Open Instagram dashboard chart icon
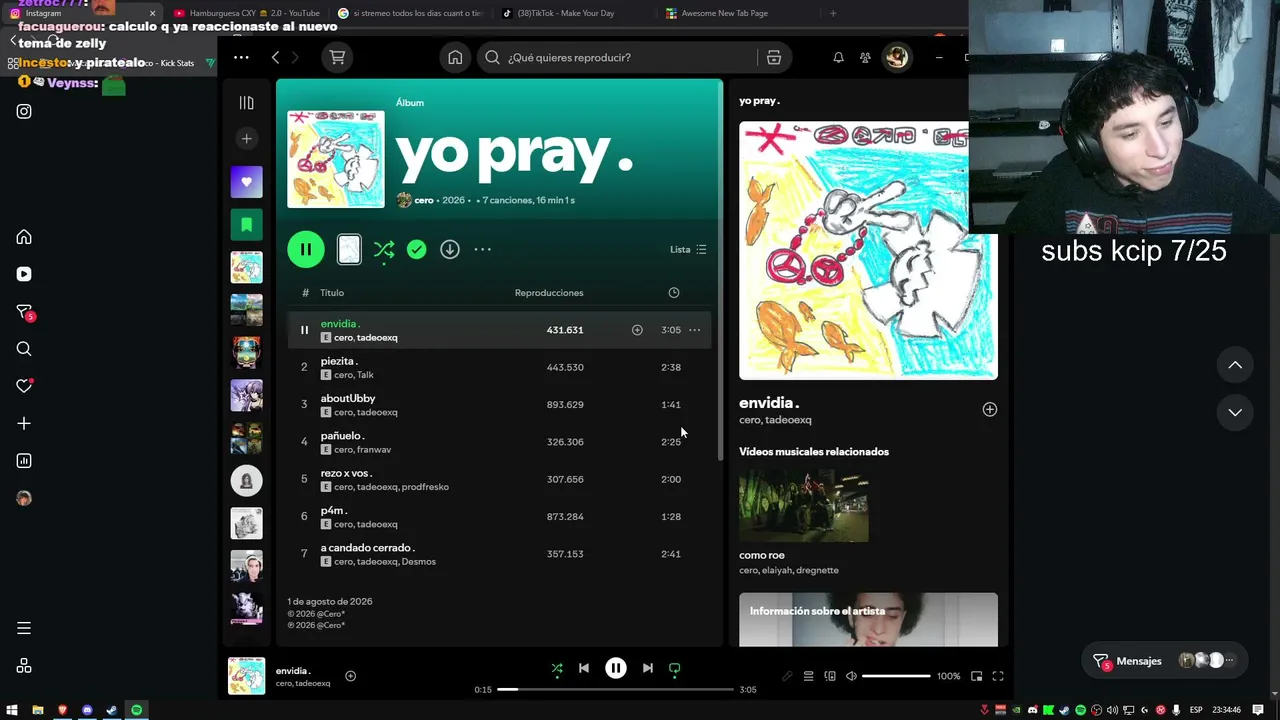 point(24,461)
